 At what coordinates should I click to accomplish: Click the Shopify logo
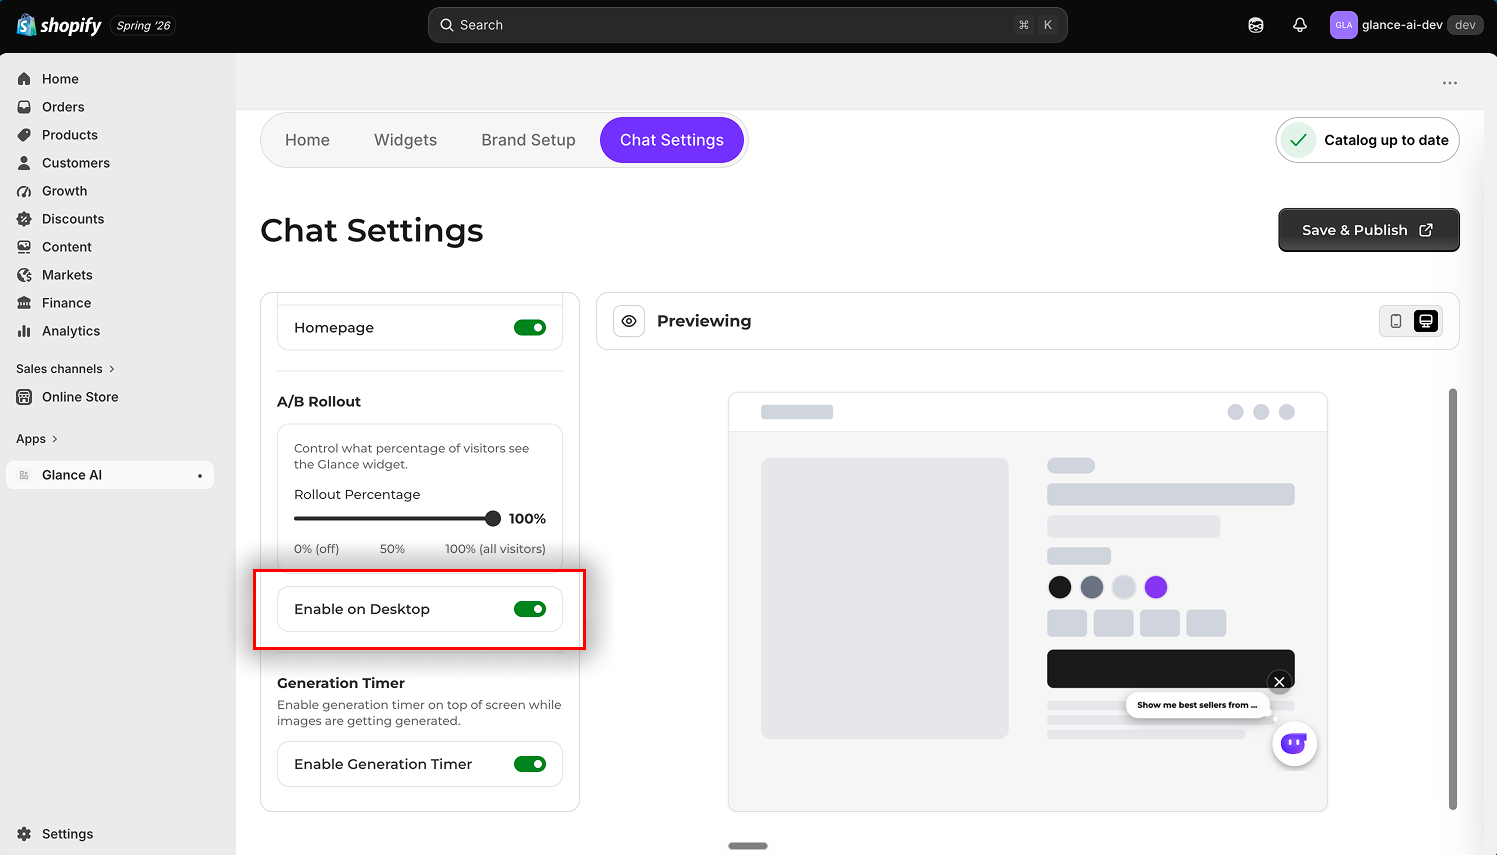[x=59, y=25]
